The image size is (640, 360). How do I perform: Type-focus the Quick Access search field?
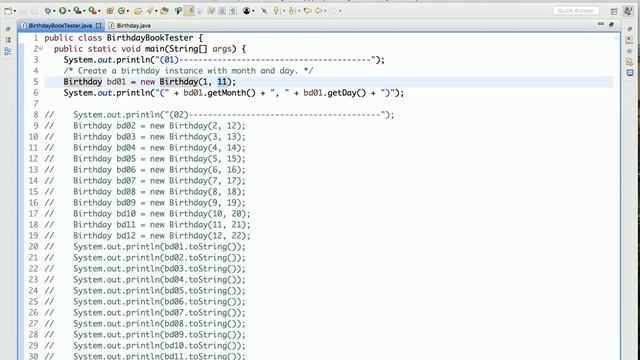pos(576,10)
